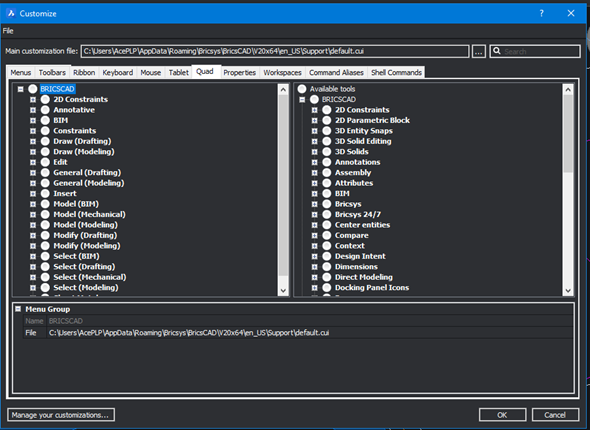
Task: Click the OK button
Action: pos(502,415)
